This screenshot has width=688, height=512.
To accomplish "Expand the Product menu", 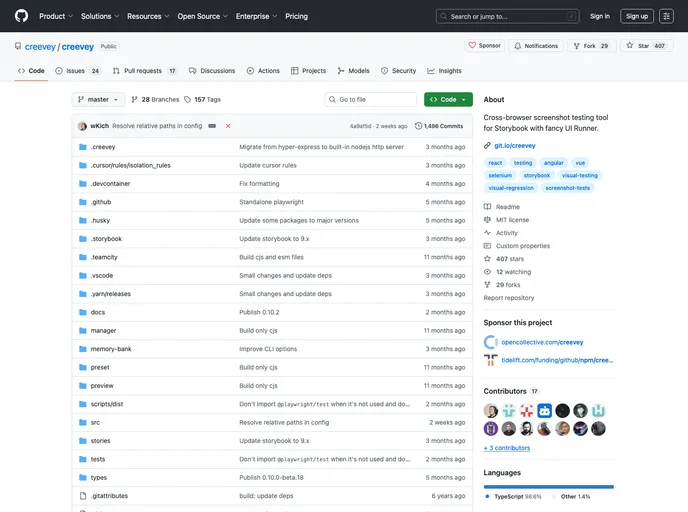I will (x=56, y=16).
